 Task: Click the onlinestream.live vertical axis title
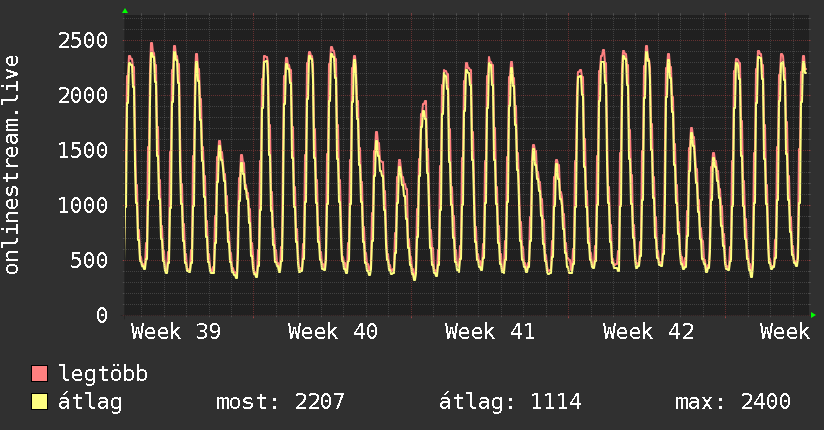pos(11,165)
